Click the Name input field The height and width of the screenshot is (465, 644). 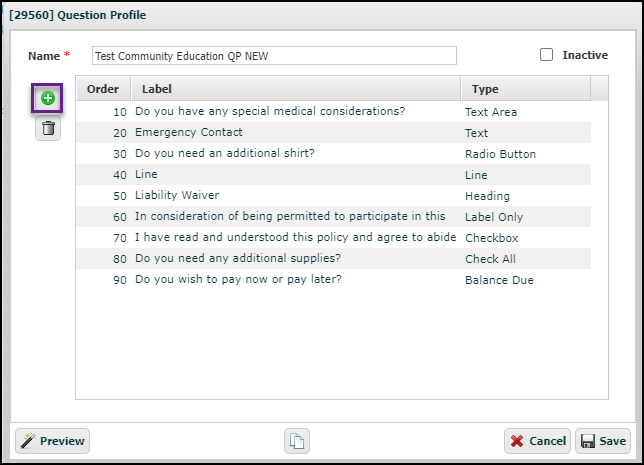click(x=274, y=55)
